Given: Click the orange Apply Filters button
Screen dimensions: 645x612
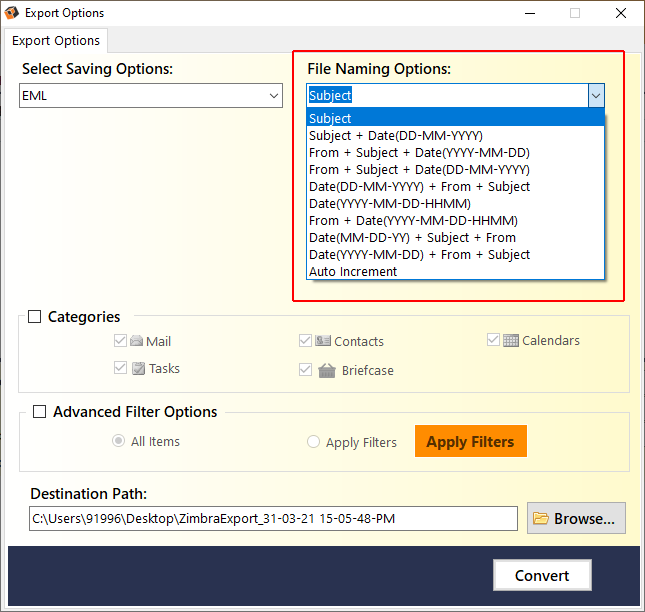Looking at the screenshot, I should click(471, 441).
